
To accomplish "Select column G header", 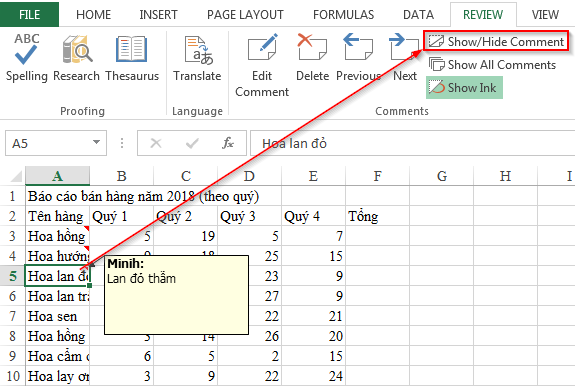I will (442, 176).
